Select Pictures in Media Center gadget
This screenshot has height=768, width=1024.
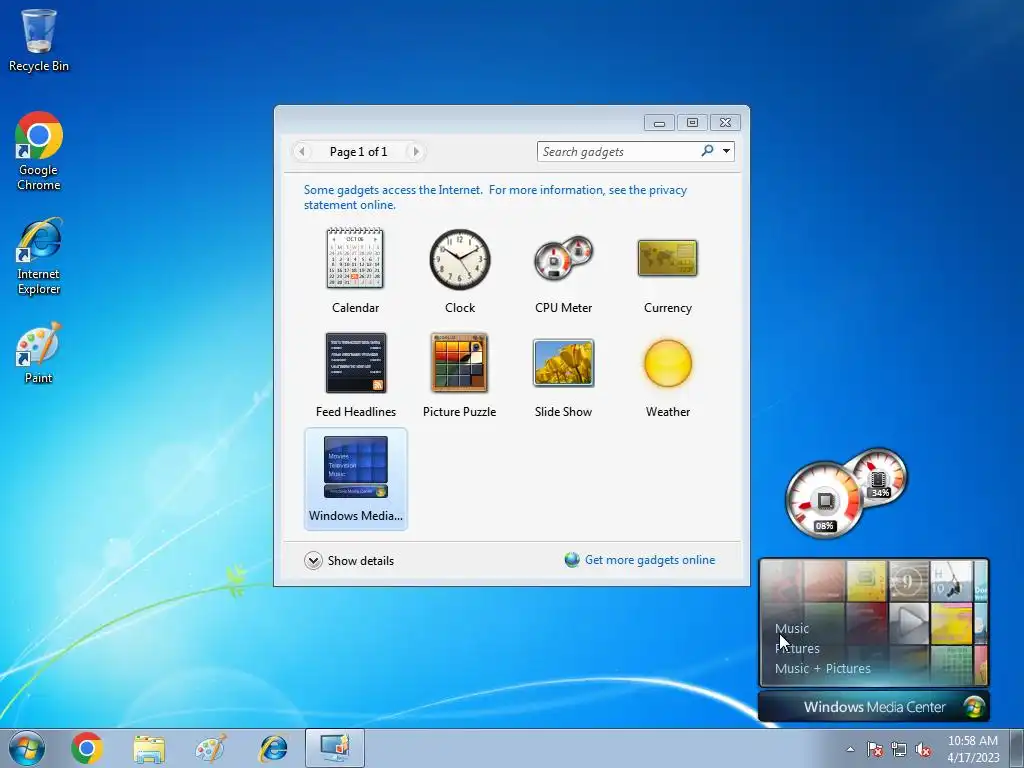pos(797,648)
